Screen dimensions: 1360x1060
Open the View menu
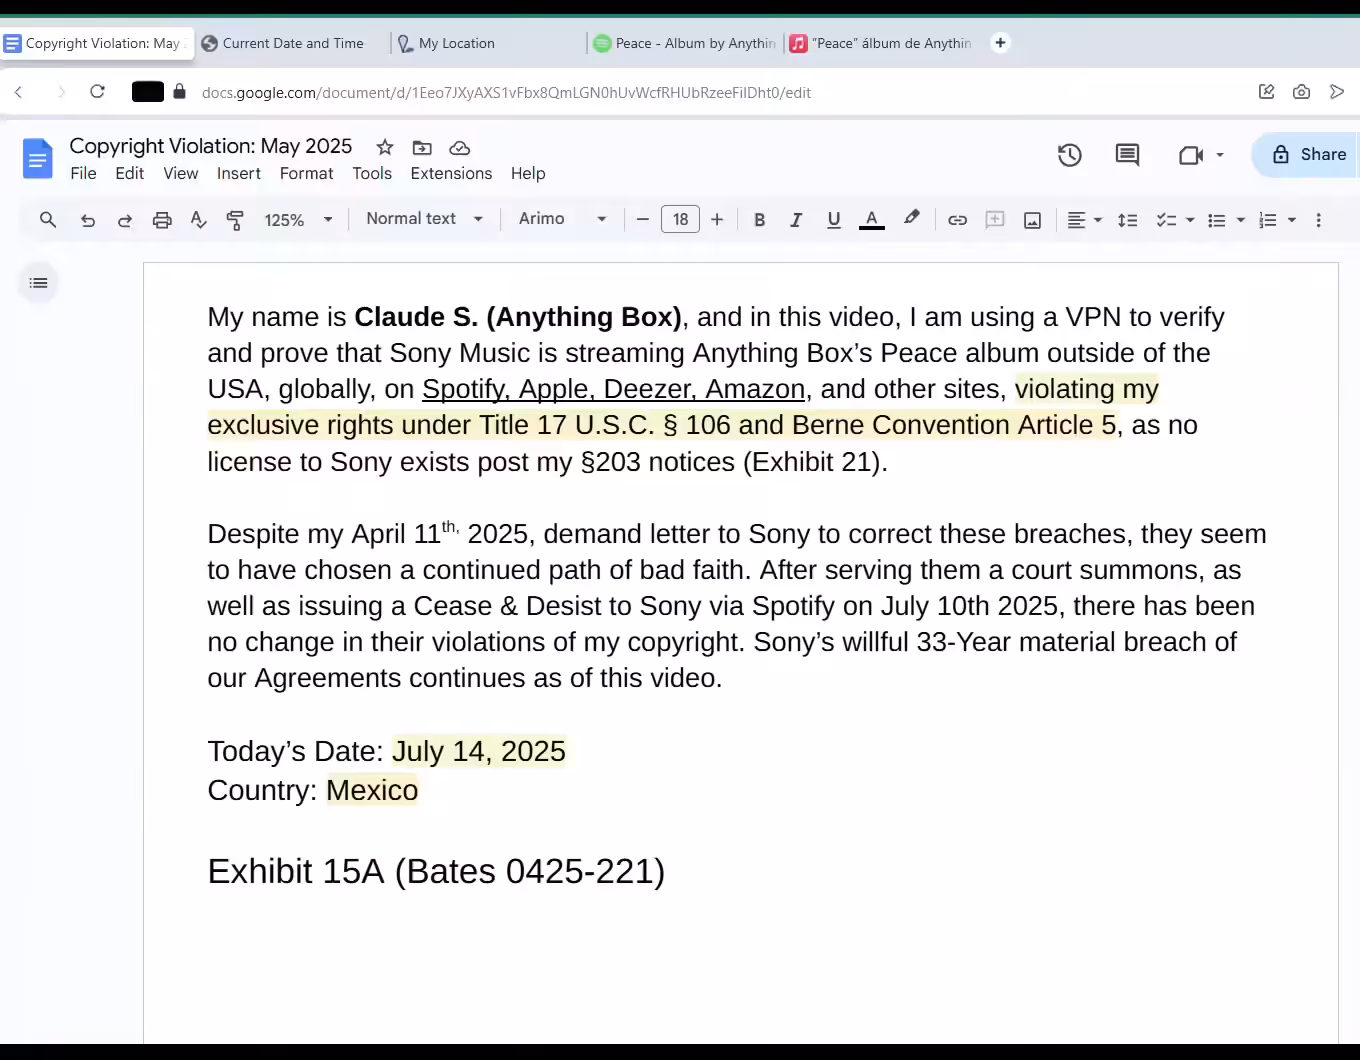(181, 173)
